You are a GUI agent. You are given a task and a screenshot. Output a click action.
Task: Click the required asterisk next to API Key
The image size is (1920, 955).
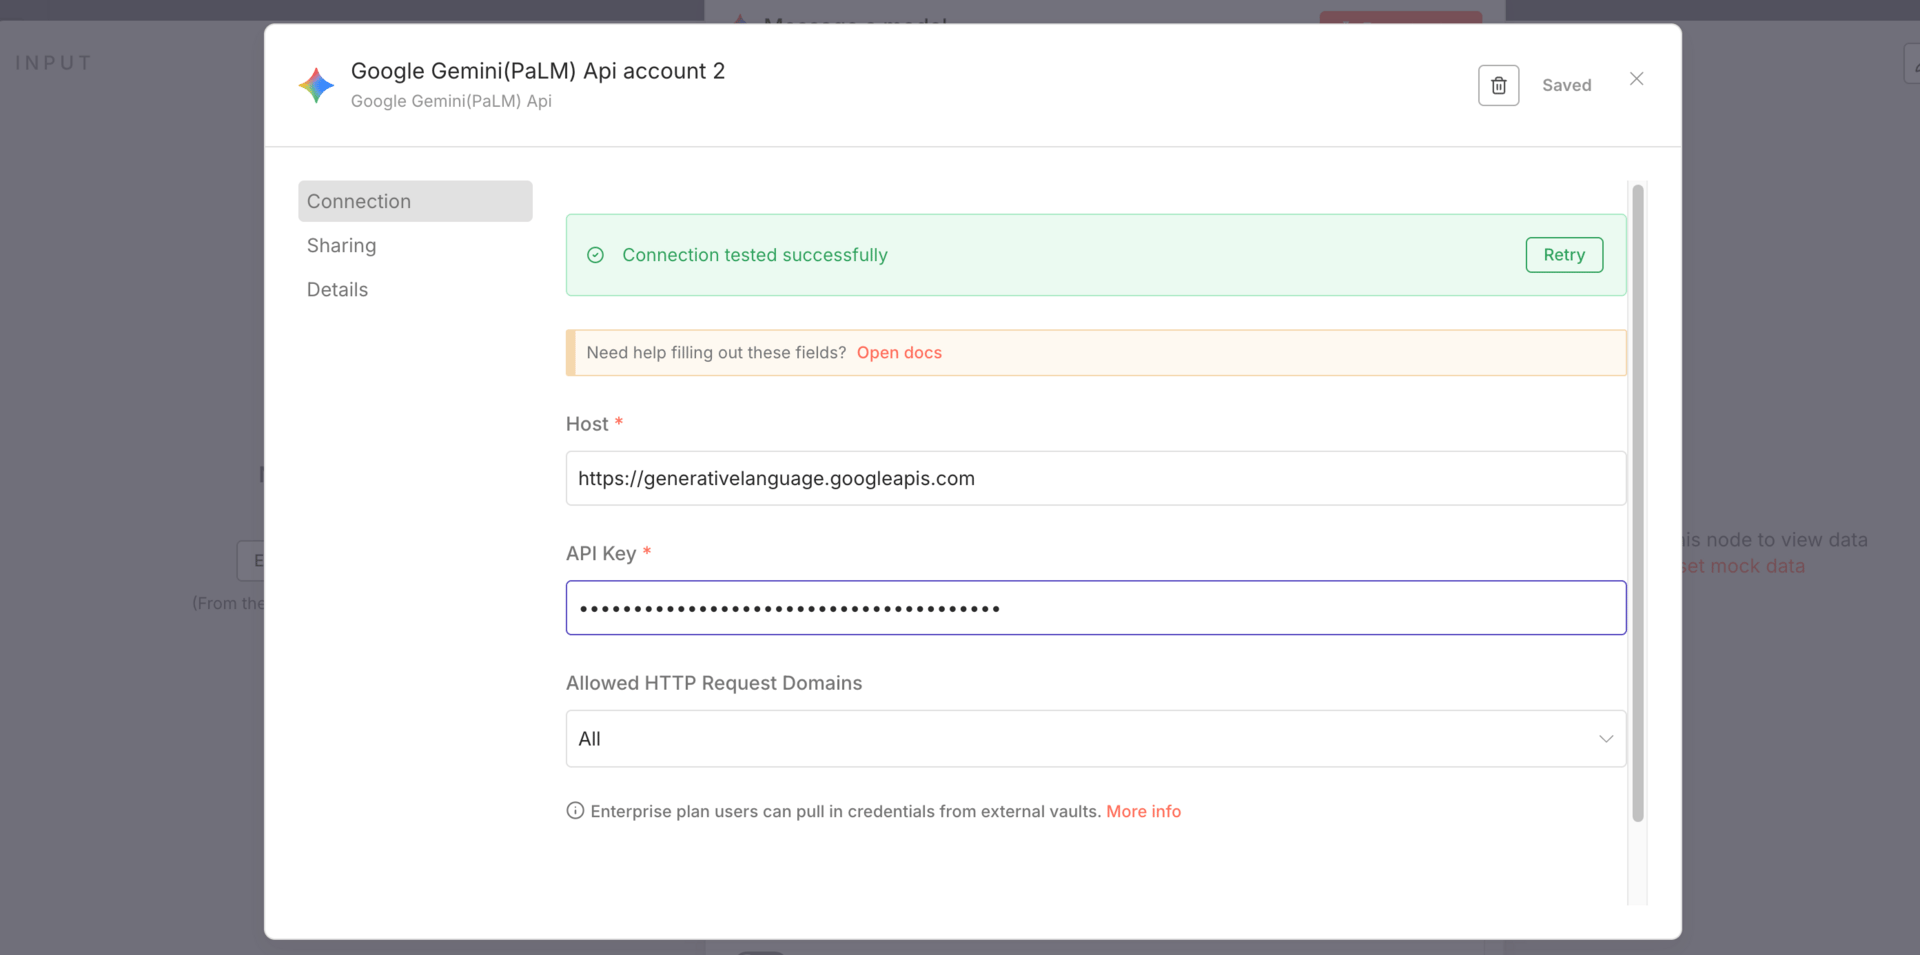coord(647,551)
